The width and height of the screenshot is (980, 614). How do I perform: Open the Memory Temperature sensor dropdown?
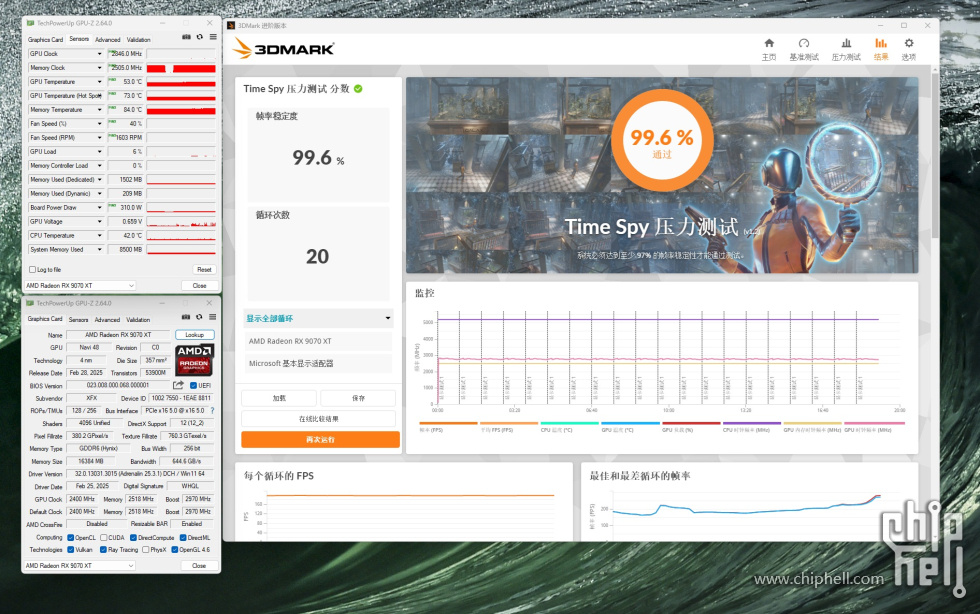click(99, 109)
